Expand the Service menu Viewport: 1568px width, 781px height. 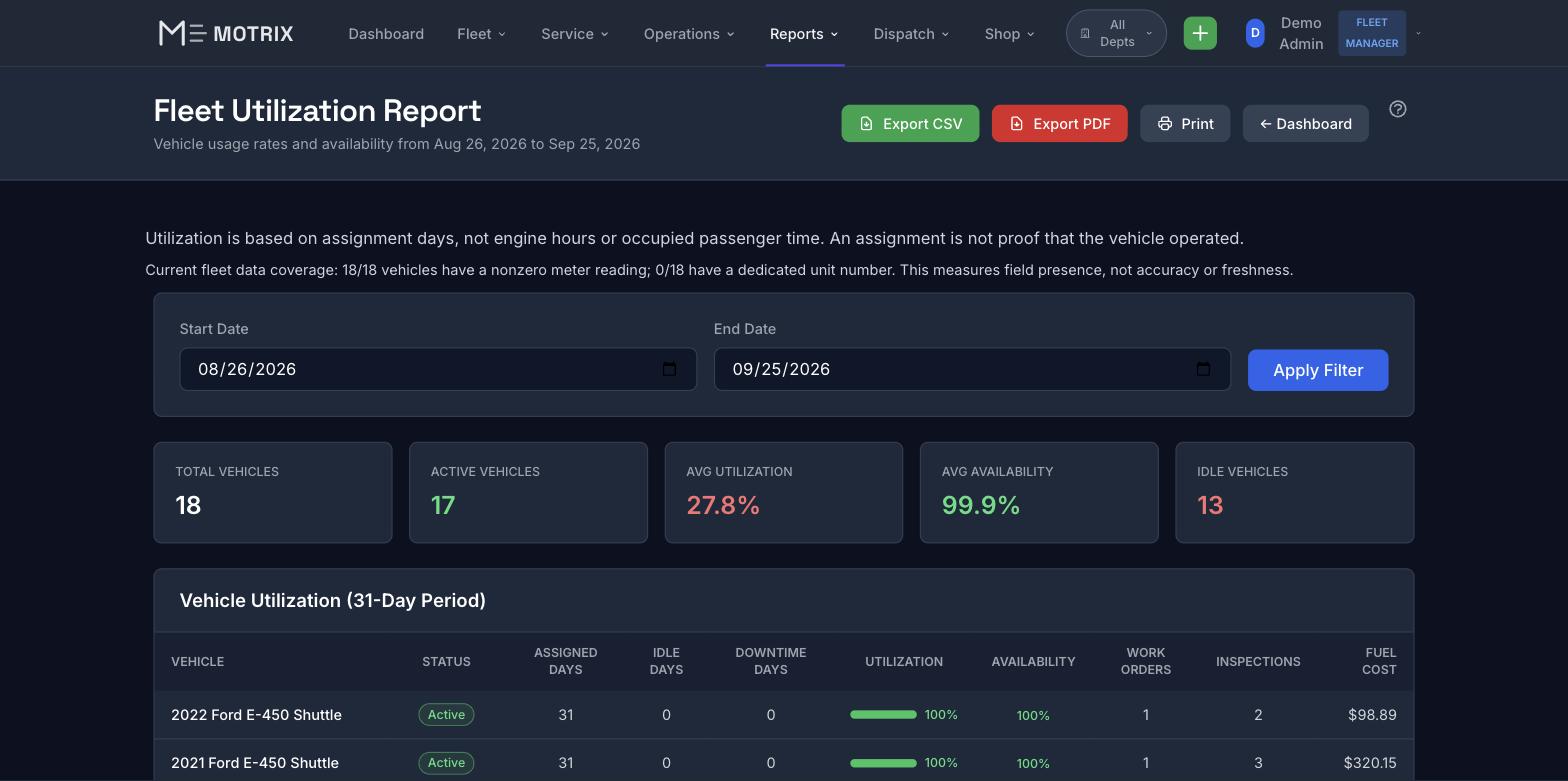(x=575, y=33)
